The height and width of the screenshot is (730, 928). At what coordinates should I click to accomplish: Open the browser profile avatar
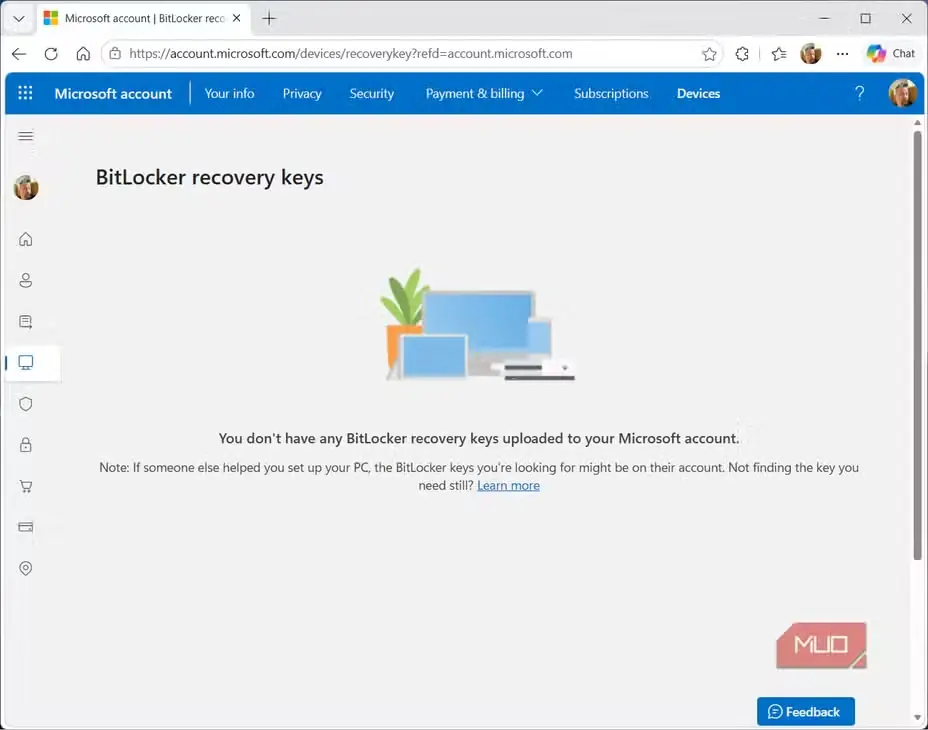pyautogui.click(x=811, y=54)
